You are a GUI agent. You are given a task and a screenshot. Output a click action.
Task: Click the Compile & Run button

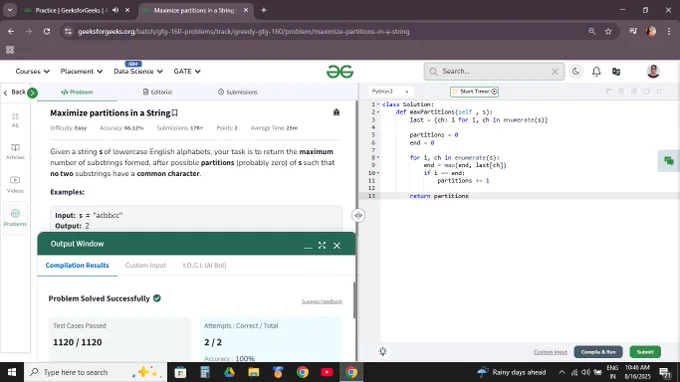click(x=598, y=352)
